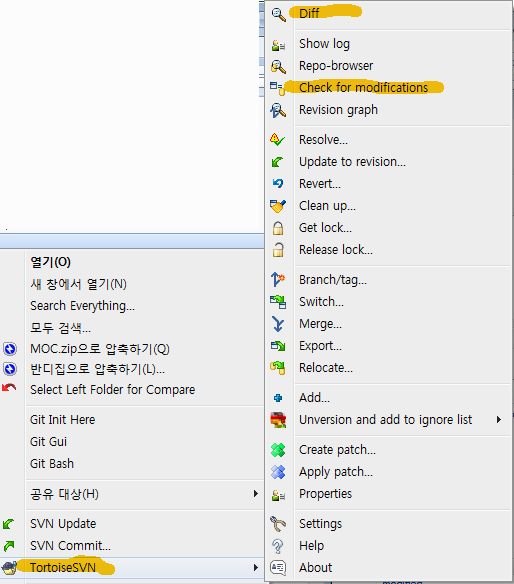Click the About icon
Viewport: 514px width, 584px height.
[278, 568]
